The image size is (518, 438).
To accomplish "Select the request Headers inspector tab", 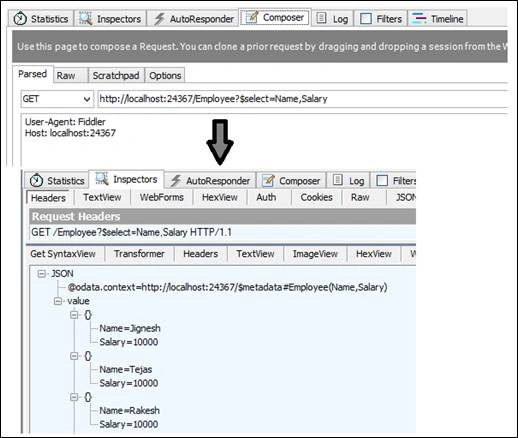I will [48, 198].
